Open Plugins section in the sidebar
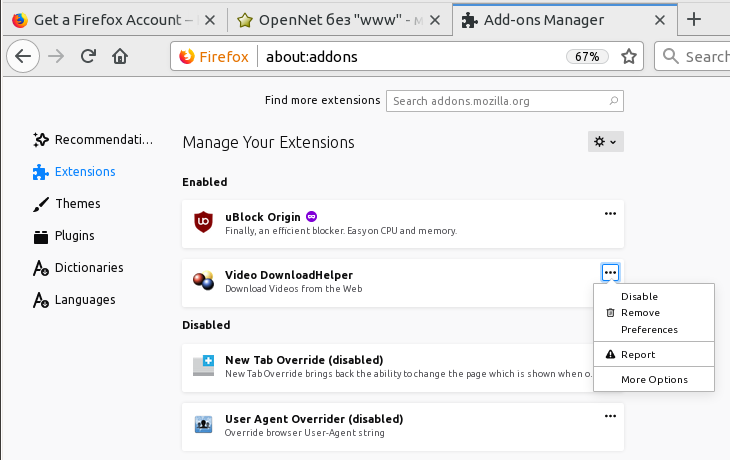 click(74, 236)
